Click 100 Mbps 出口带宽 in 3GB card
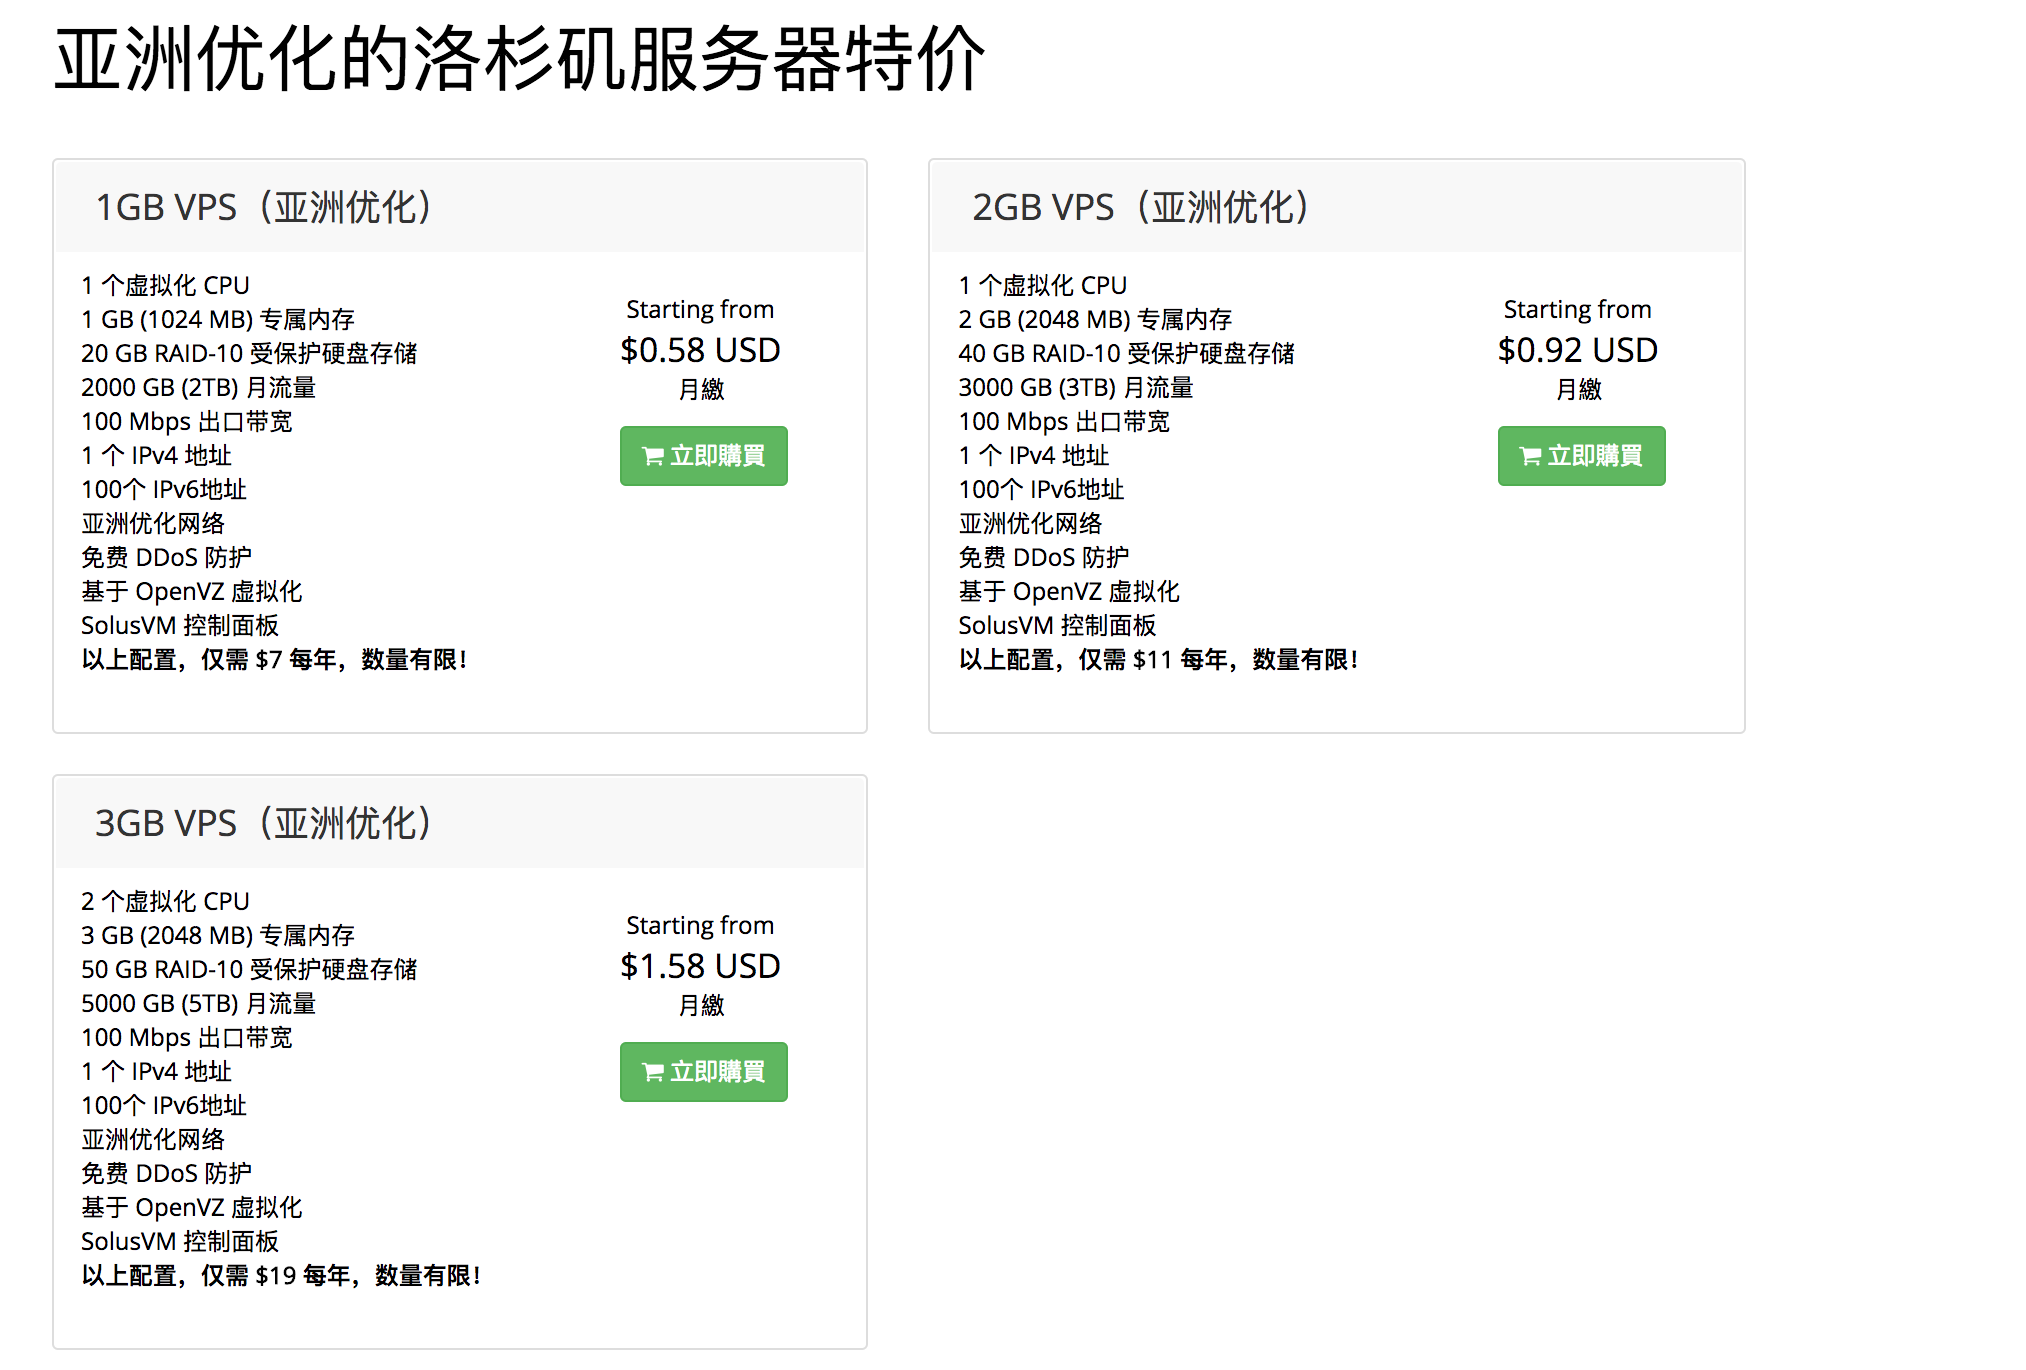Screen dimensions: 2026x1370 187,1038
